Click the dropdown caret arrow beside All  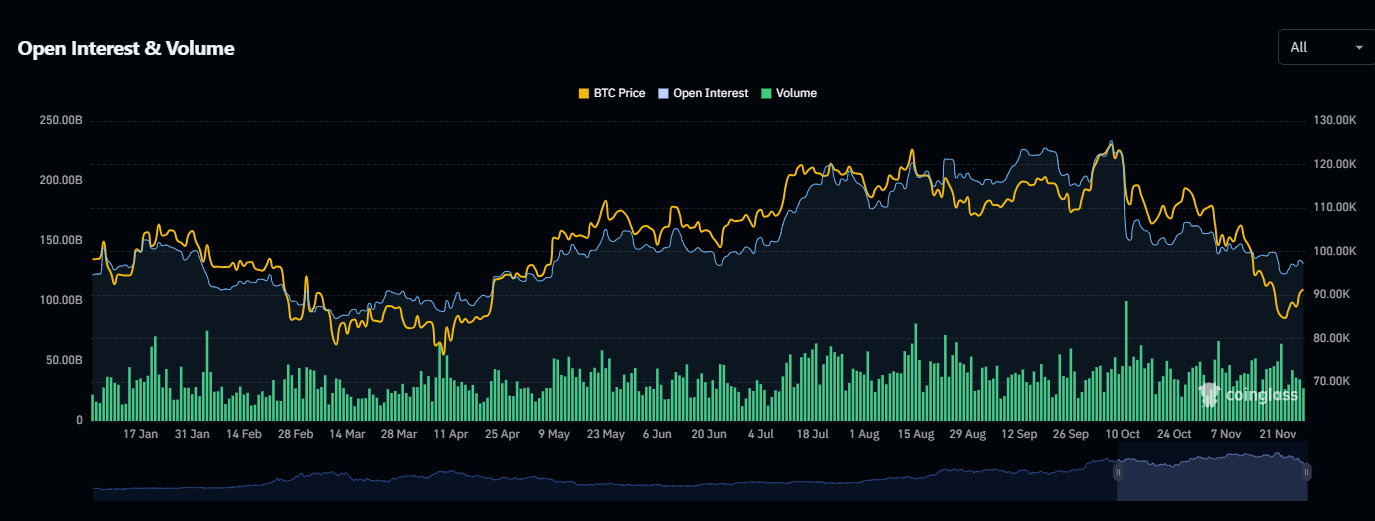click(x=1358, y=47)
